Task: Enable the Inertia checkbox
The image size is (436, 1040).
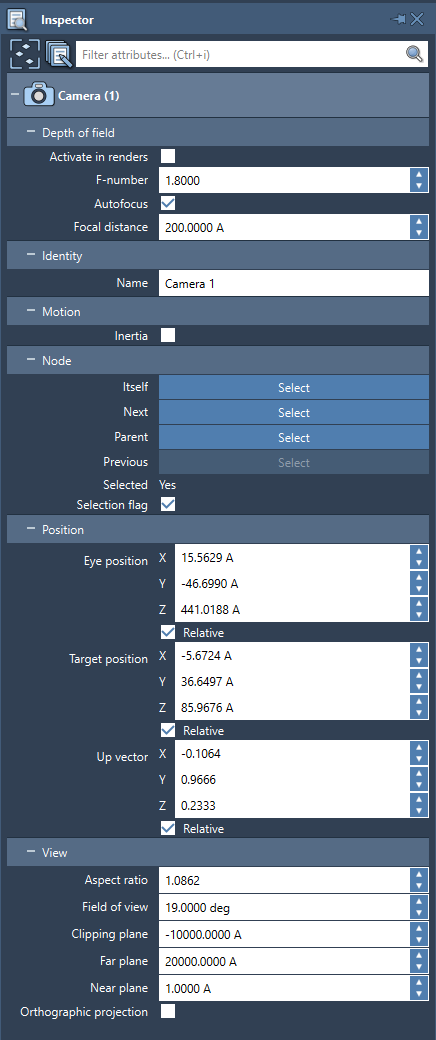Action: pos(168,336)
